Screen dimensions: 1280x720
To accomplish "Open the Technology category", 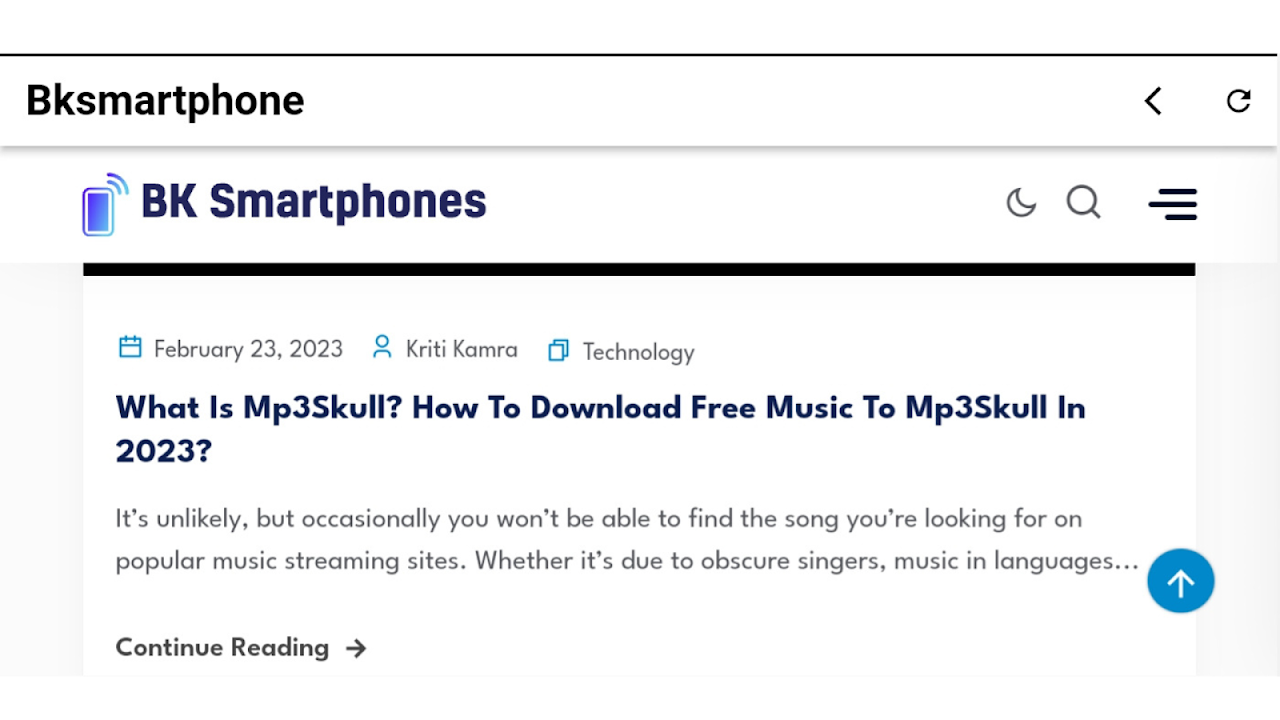I will click(x=638, y=352).
